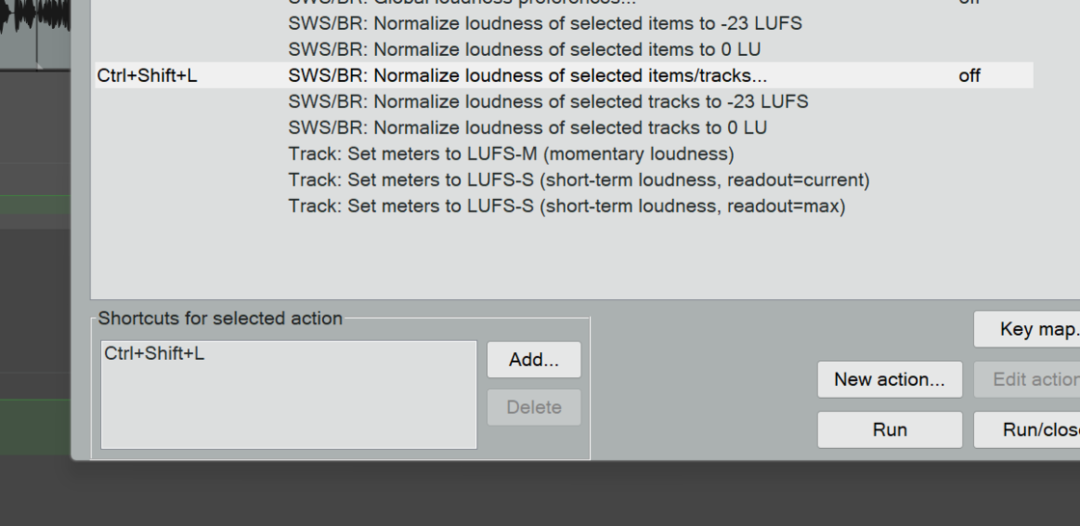The height and width of the screenshot is (526, 1080).
Task: Select 'Normalize loudness of selected items to -23 LUFS' action
Action: click(x=544, y=23)
